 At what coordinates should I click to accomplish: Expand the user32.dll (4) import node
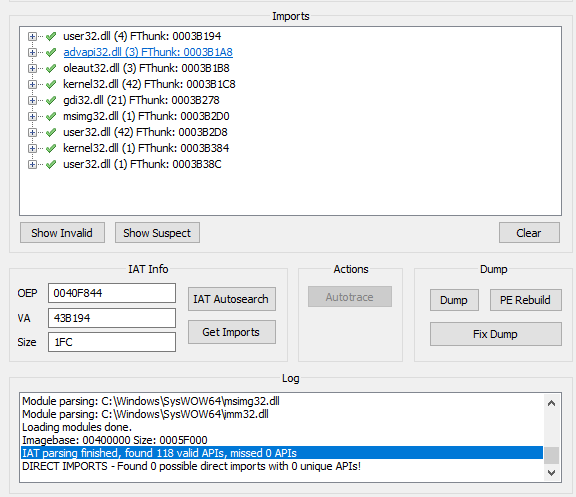click(32, 36)
